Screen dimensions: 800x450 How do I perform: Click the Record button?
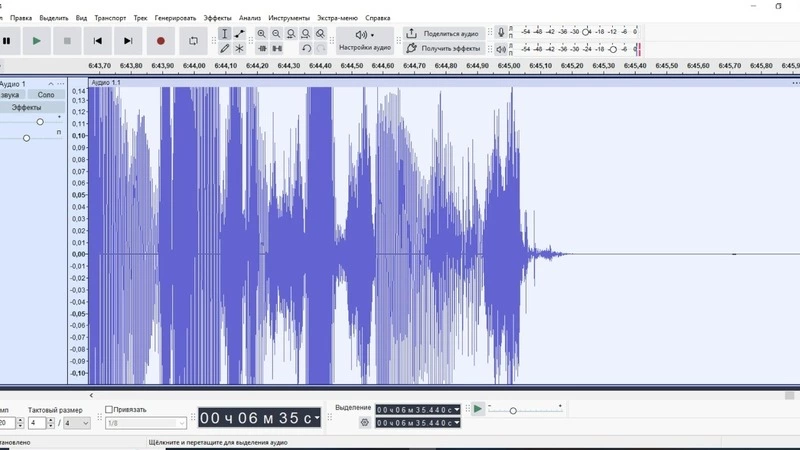160,41
